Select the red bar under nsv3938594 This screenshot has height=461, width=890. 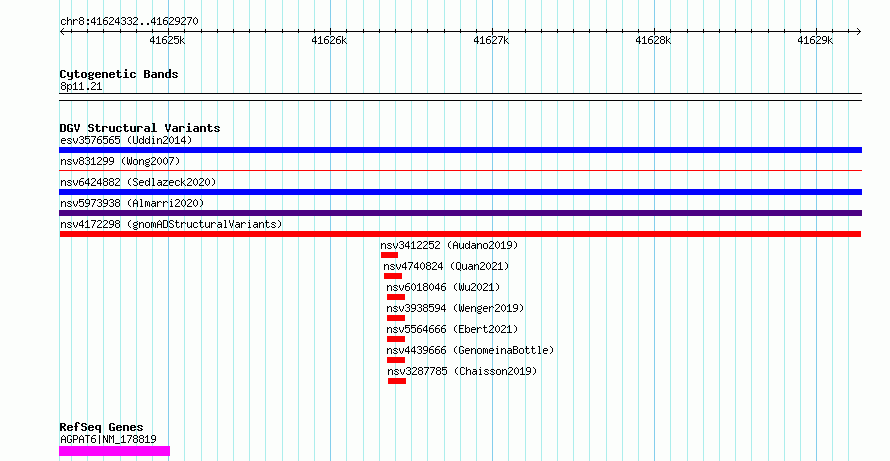click(x=396, y=318)
